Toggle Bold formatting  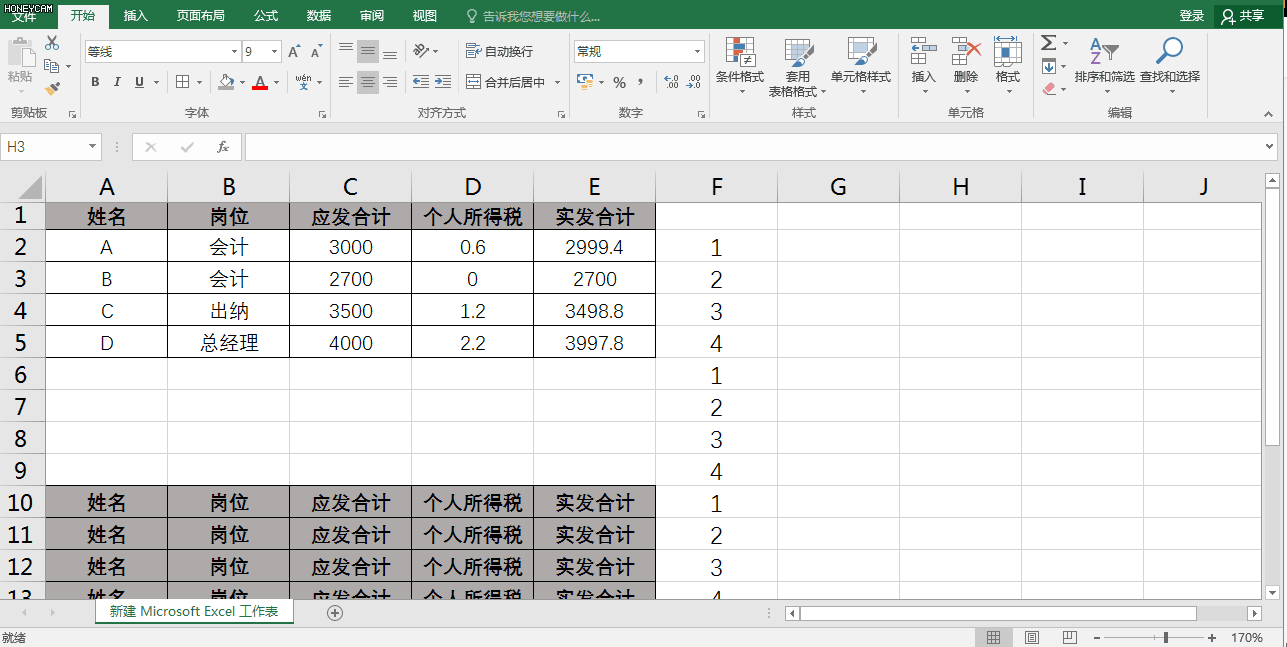(x=95, y=82)
